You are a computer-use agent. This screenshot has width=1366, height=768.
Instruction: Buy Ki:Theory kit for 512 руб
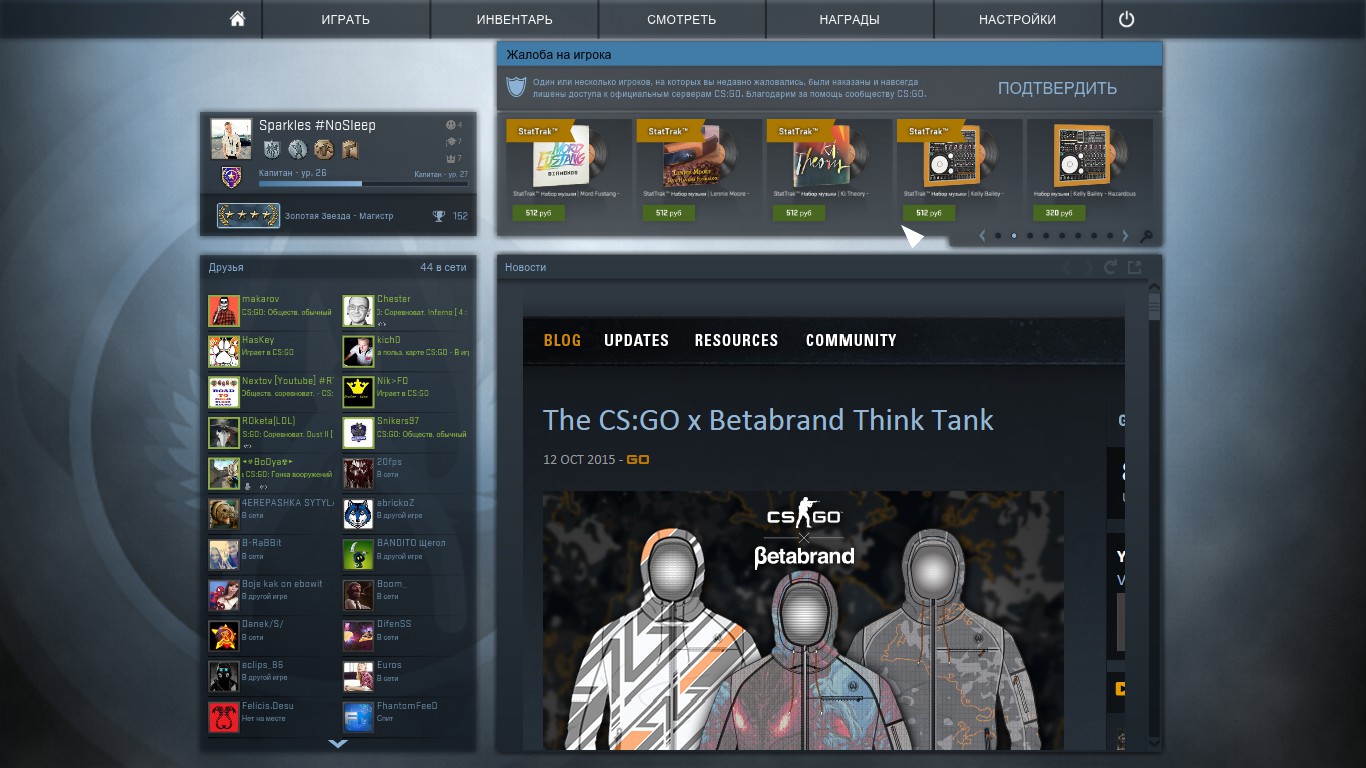pyautogui.click(x=798, y=213)
